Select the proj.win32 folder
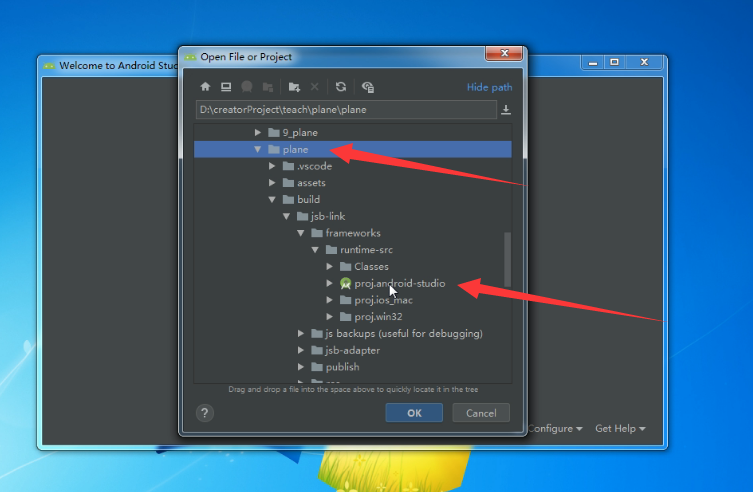This screenshot has width=753, height=492. point(378,317)
